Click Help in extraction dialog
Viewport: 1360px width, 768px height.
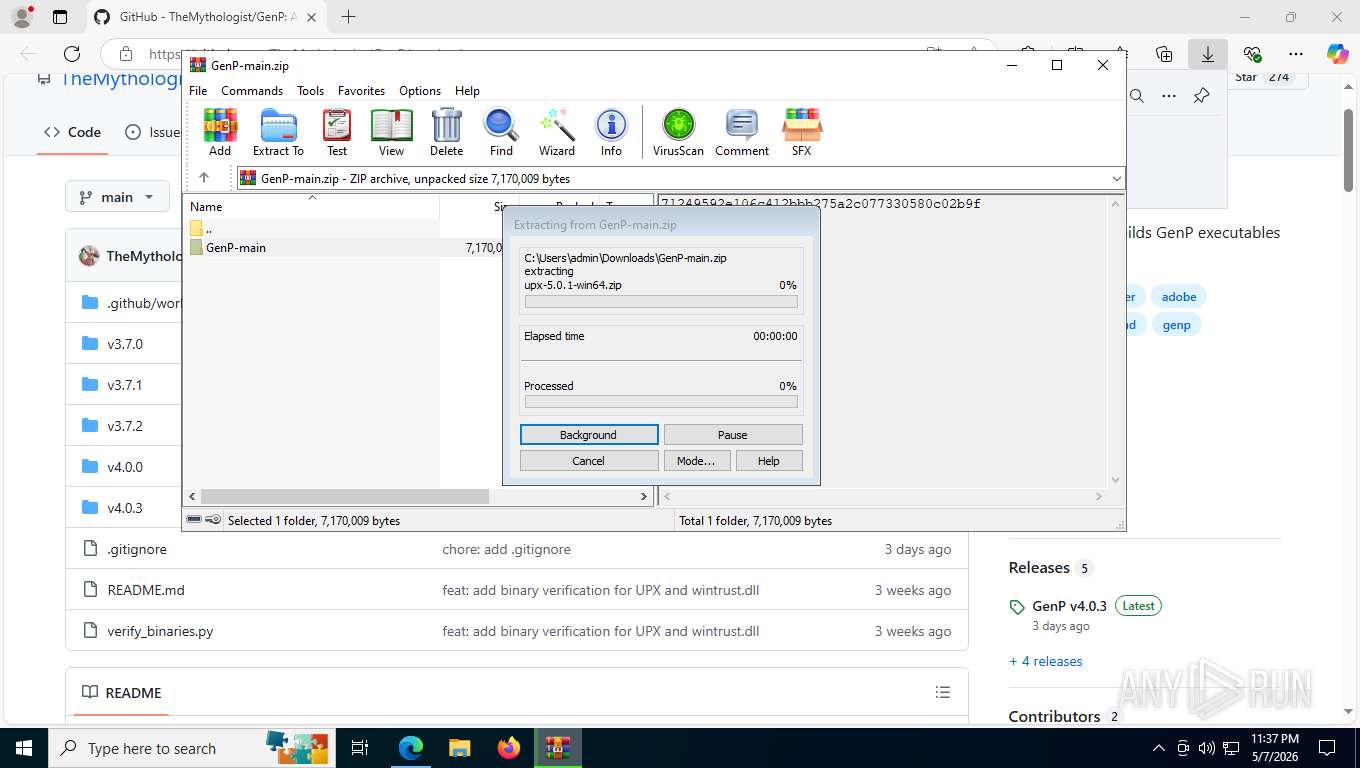click(769, 461)
